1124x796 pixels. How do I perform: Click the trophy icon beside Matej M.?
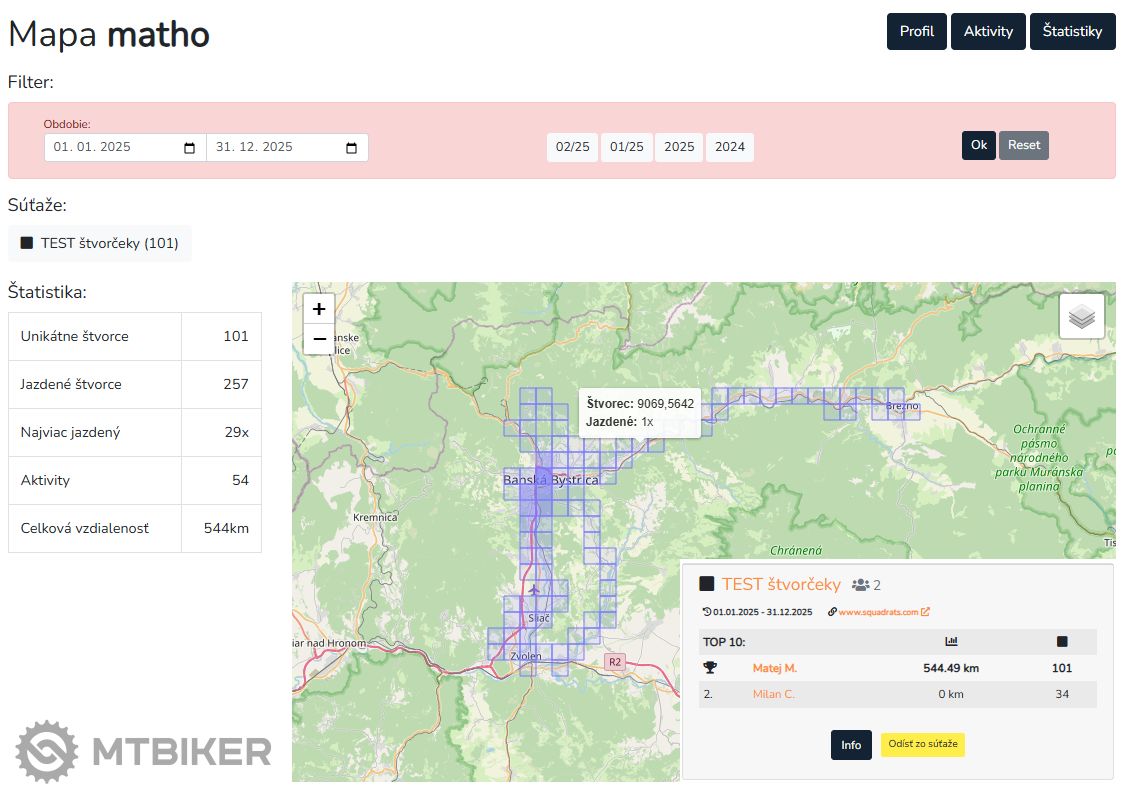[710, 668]
